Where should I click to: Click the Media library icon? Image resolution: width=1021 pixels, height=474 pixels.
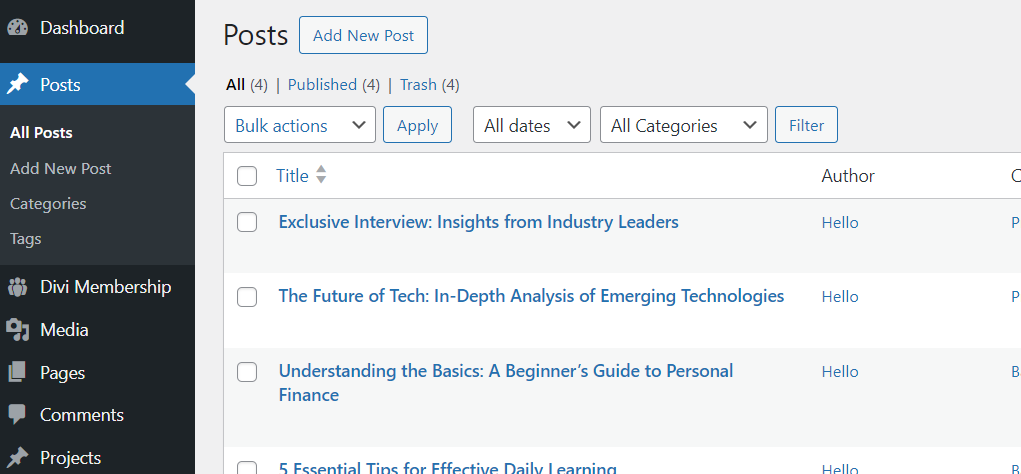pyautogui.click(x=17, y=330)
